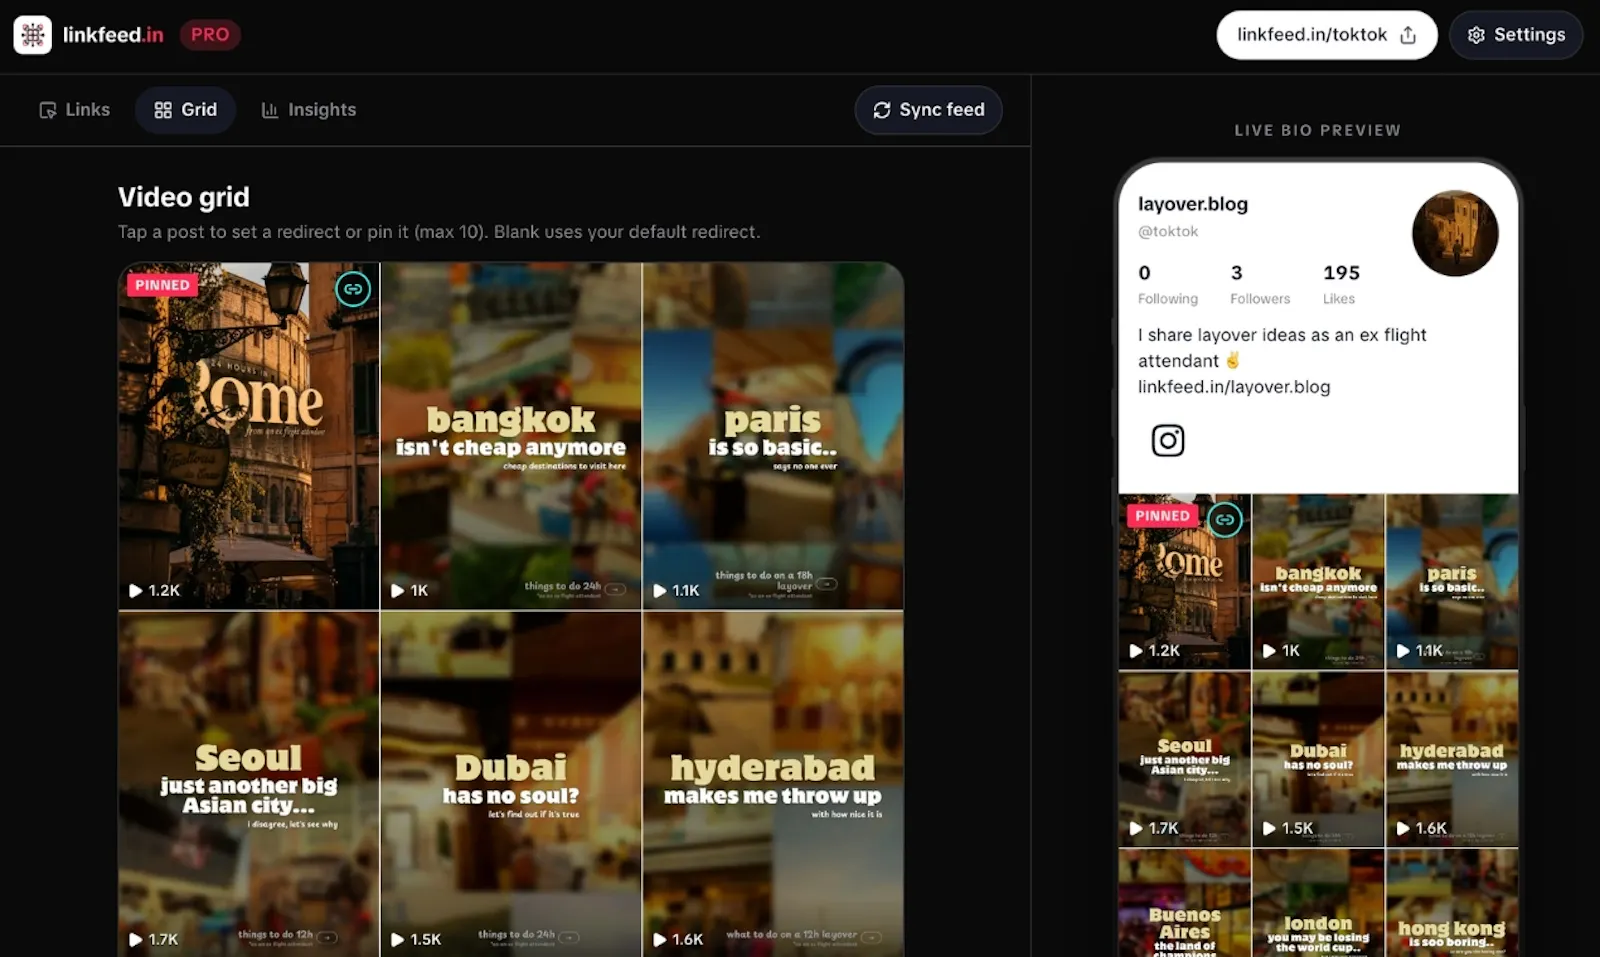This screenshot has width=1600, height=957.
Task: Open the paris is so basic video
Action: point(773,436)
